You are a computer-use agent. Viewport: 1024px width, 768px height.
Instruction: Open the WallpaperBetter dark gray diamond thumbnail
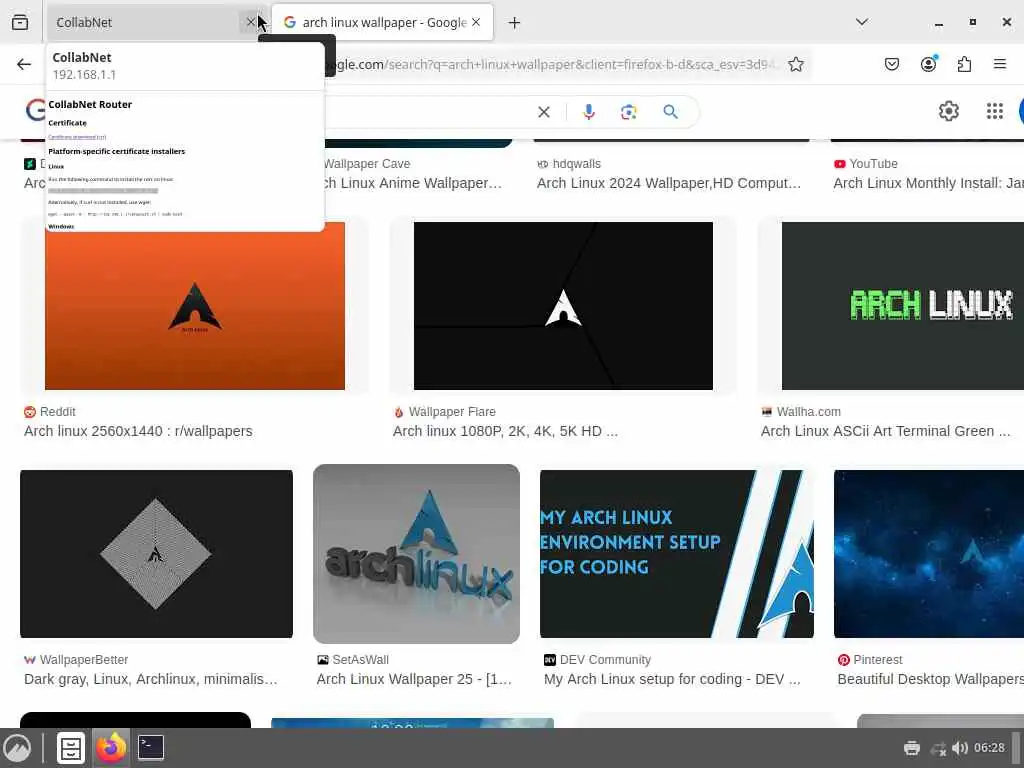[156, 554]
